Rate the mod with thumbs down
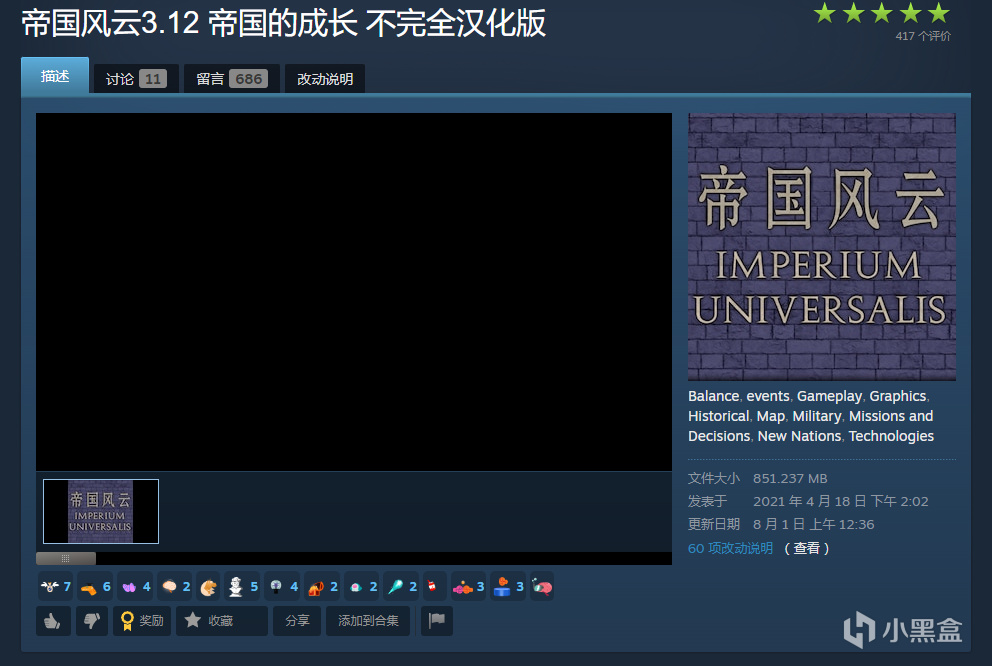Image resolution: width=992 pixels, height=666 pixels. pyautogui.click(x=92, y=621)
